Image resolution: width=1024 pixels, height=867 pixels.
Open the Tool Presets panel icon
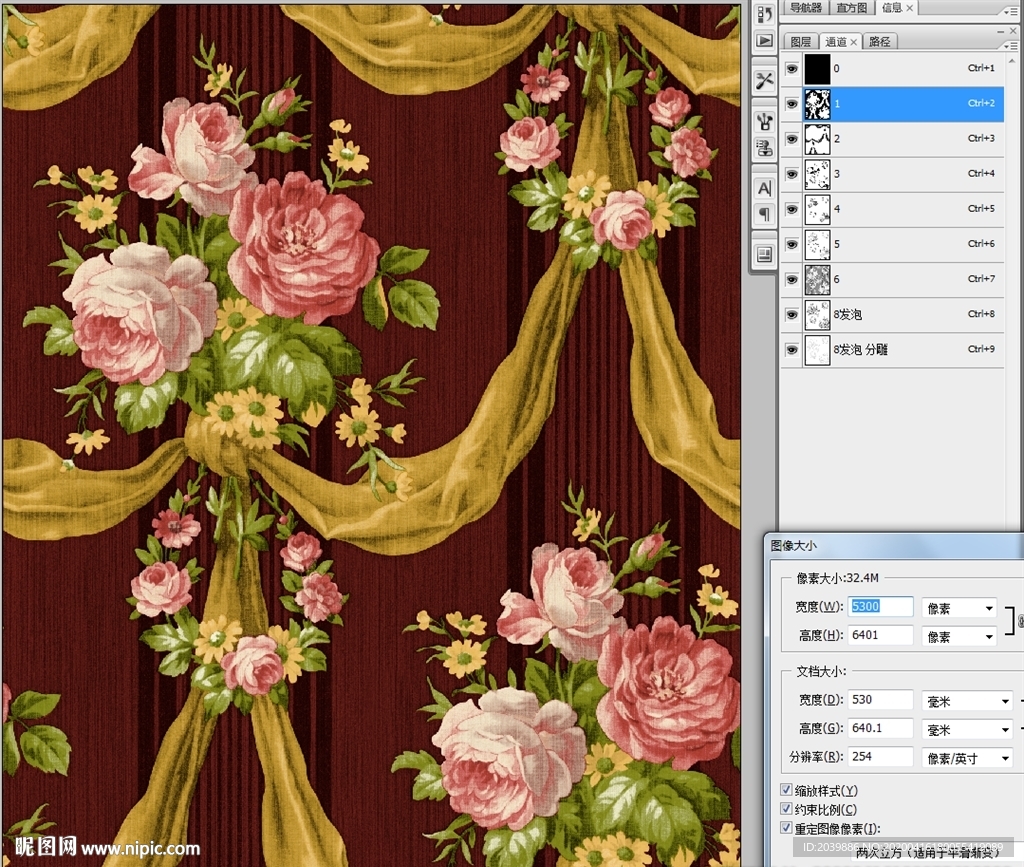[x=764, y=81]
